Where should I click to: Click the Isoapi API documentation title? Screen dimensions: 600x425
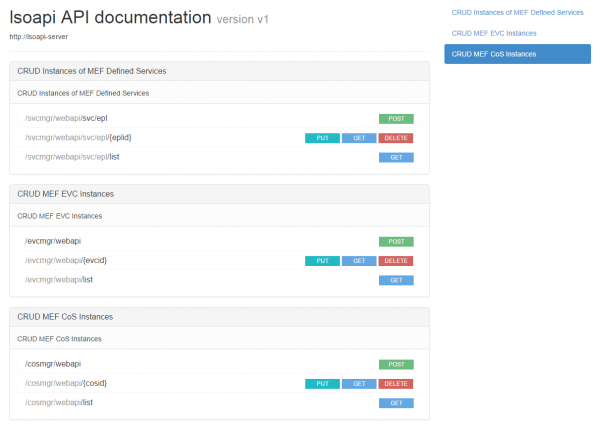(x=110, y=18)
